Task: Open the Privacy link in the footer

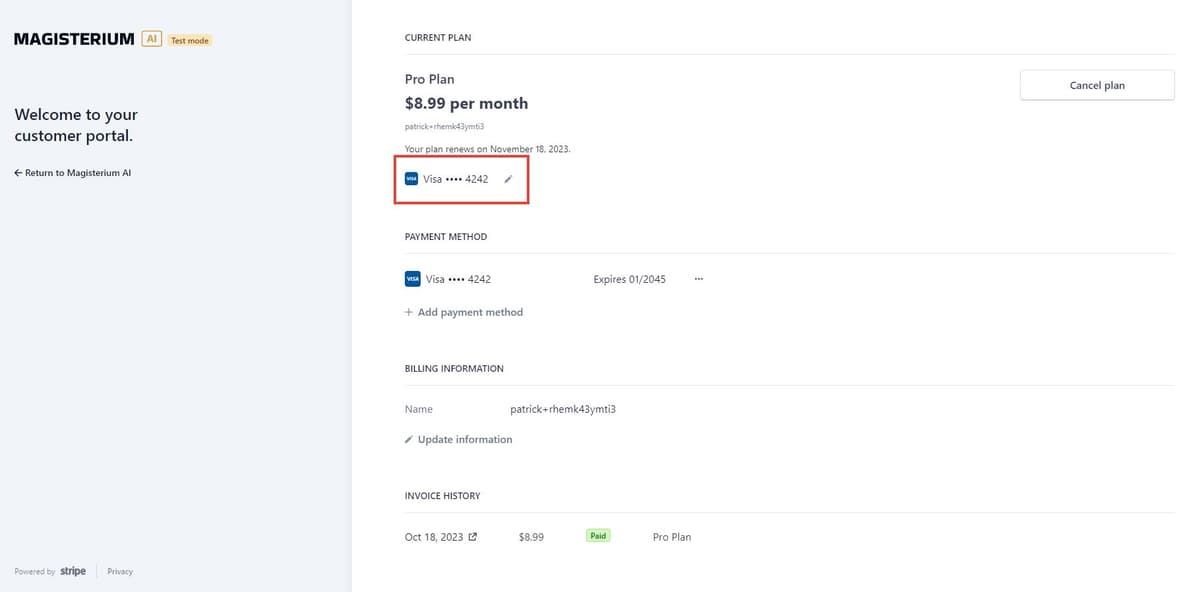Action: [x=119, y=571]
